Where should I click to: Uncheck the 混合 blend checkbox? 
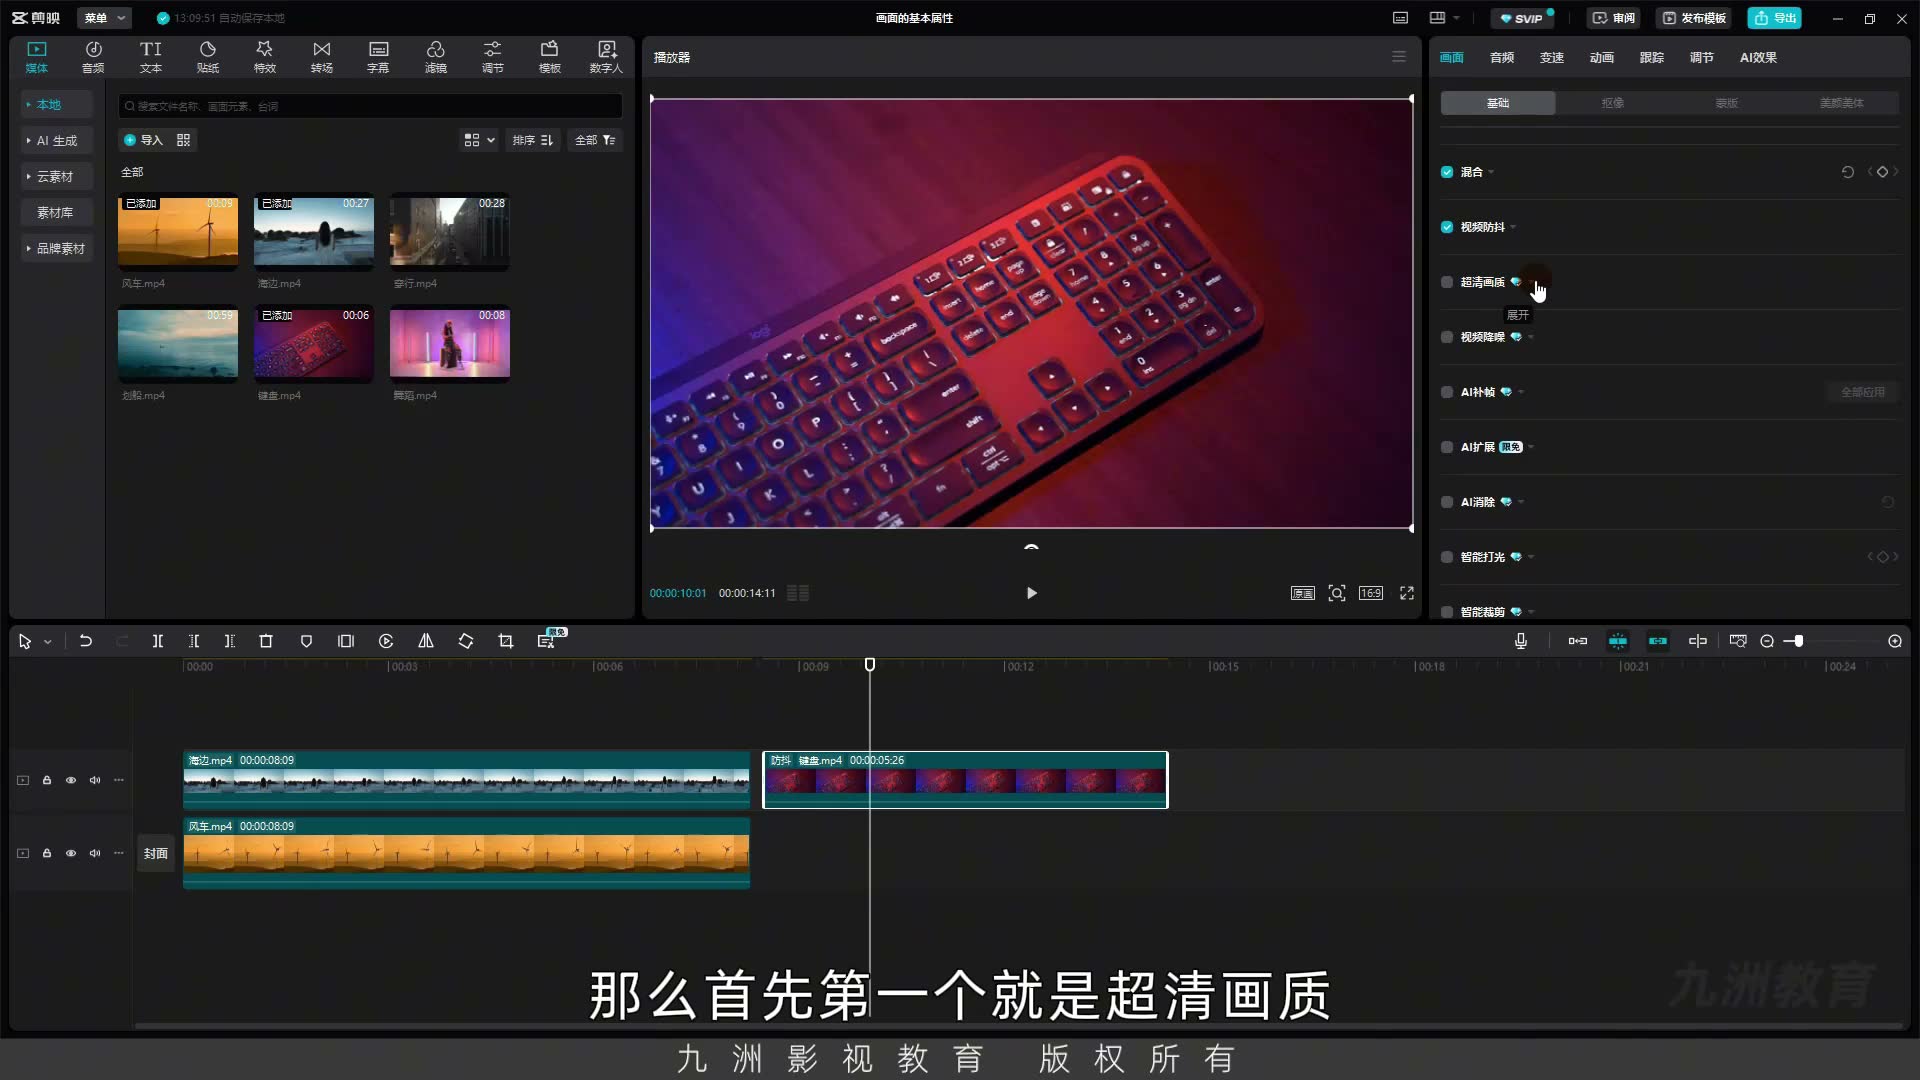[x=1447, y=172]
